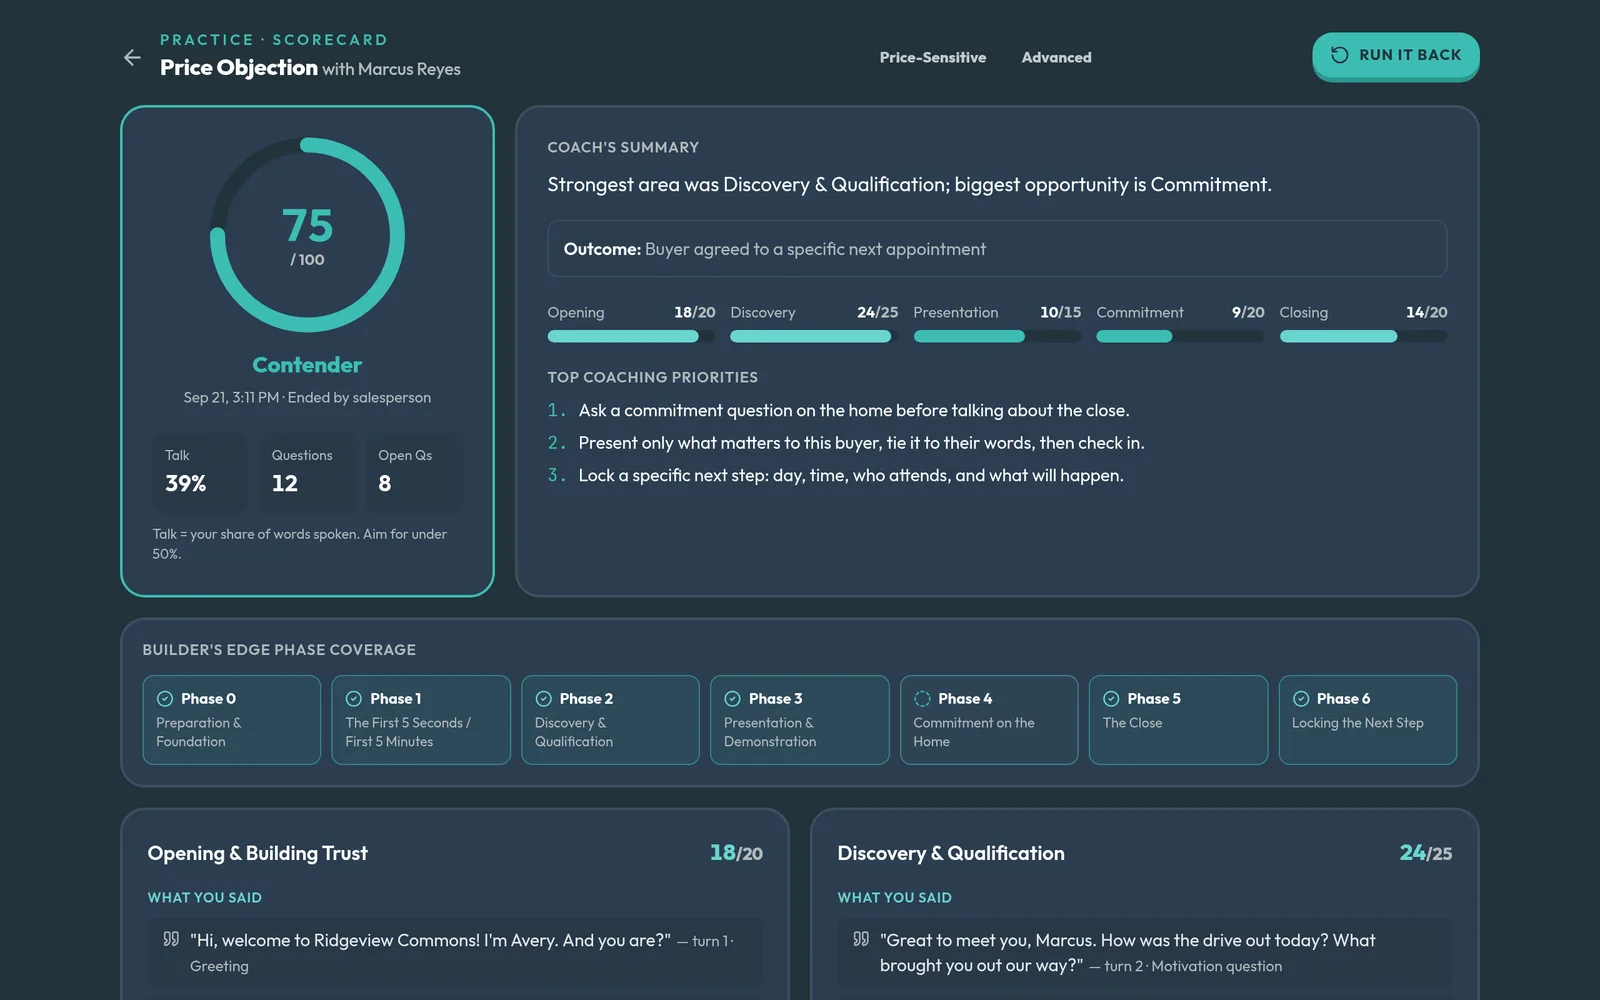Click the Opening score progress bar
The height and width of the screenshot is (1000, 1600).
[631, 337]
